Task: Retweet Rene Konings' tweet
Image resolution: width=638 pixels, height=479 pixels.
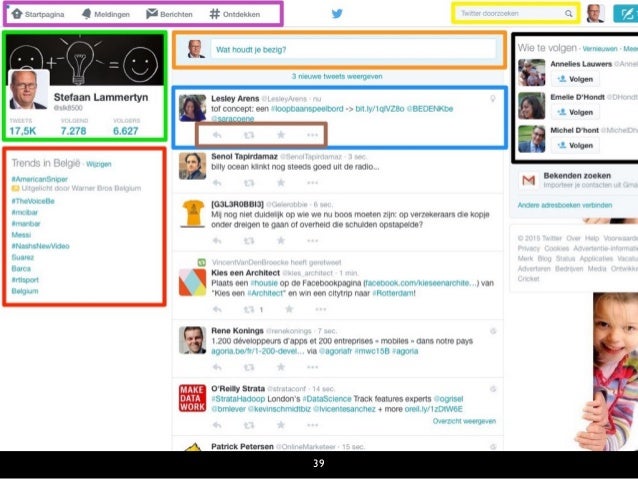Action: click(249, 367)
